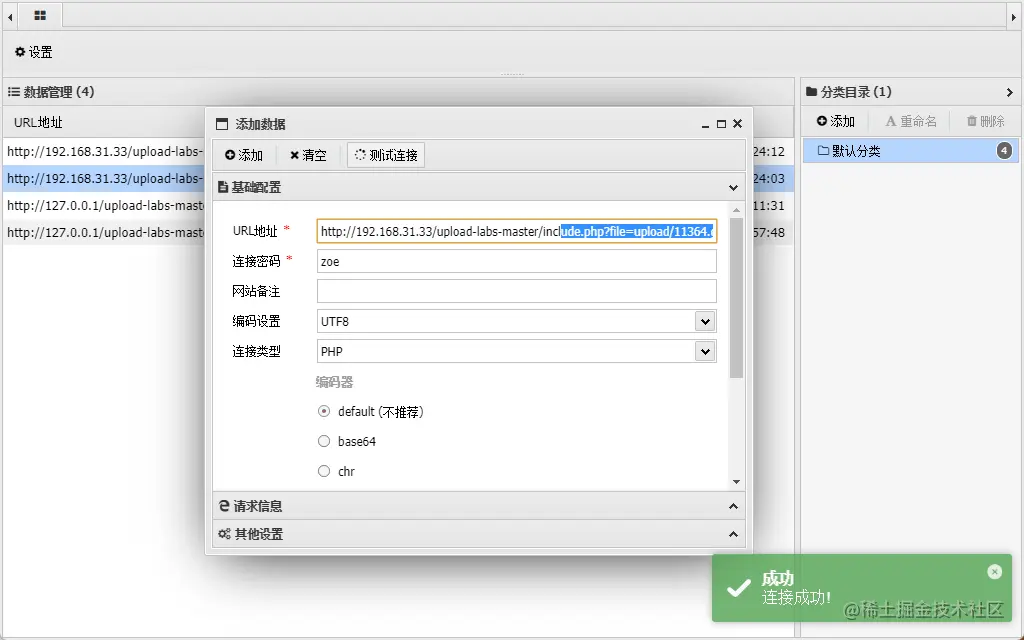The width and height of the screenshot is (1024, 640).
Task: Dismiss the 连接成功 notification
Action: point(995,572)
